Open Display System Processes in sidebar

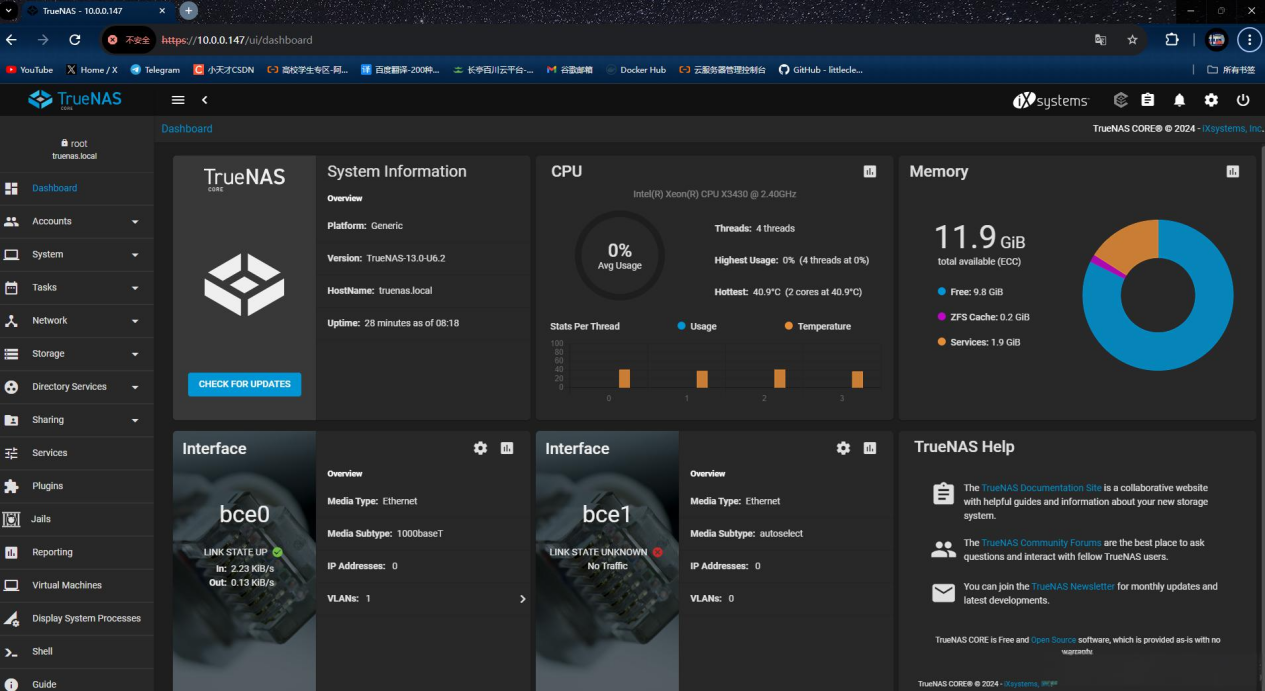76,618
